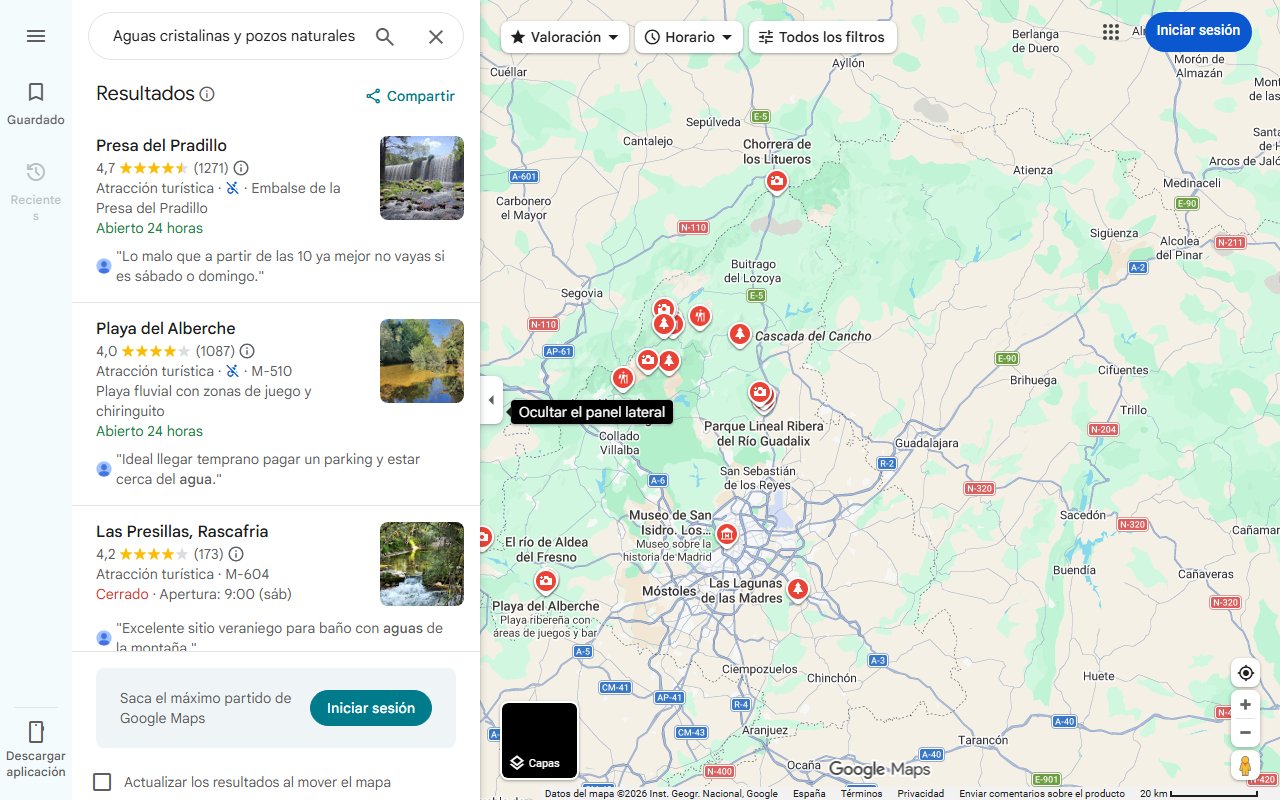Open the Valoración filter dropdown
This screenshot has width=1280, height=800.
coord(563,36)
